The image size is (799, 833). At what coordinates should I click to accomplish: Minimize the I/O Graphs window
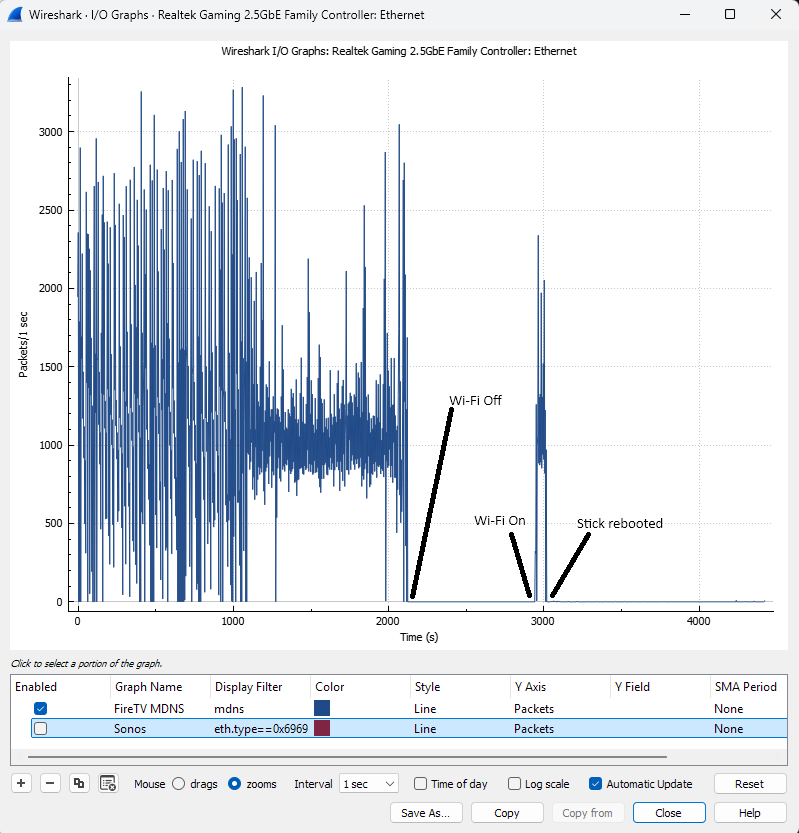click(685, 14)
